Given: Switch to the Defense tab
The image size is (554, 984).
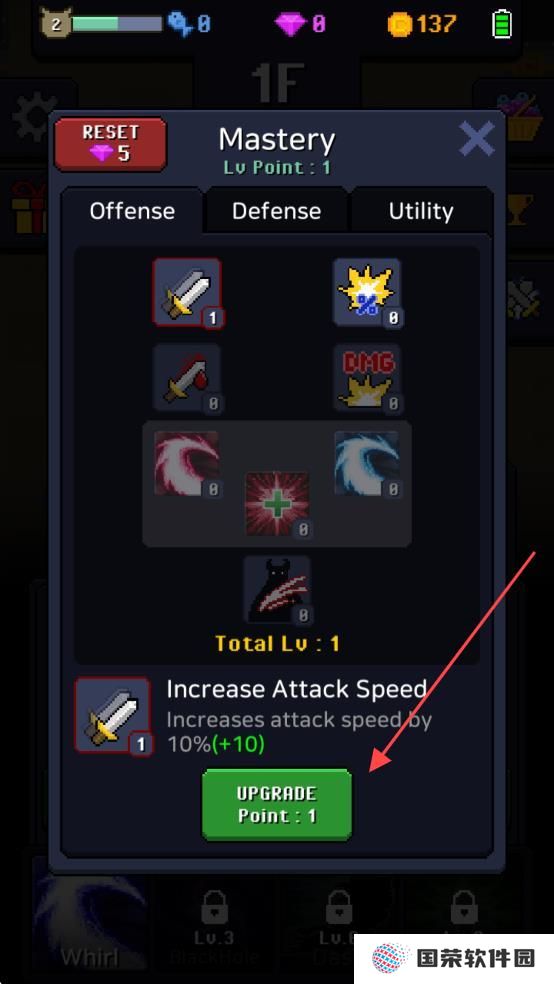Looking at the screenshot, I should (x=277, y=211).
